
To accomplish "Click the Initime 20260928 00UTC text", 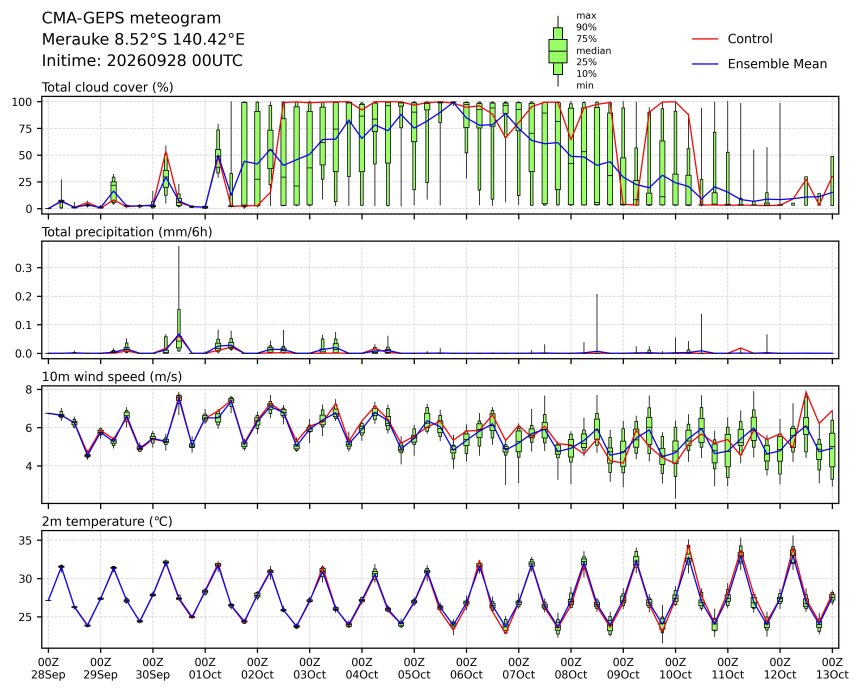I will click(x=142, y=60).
